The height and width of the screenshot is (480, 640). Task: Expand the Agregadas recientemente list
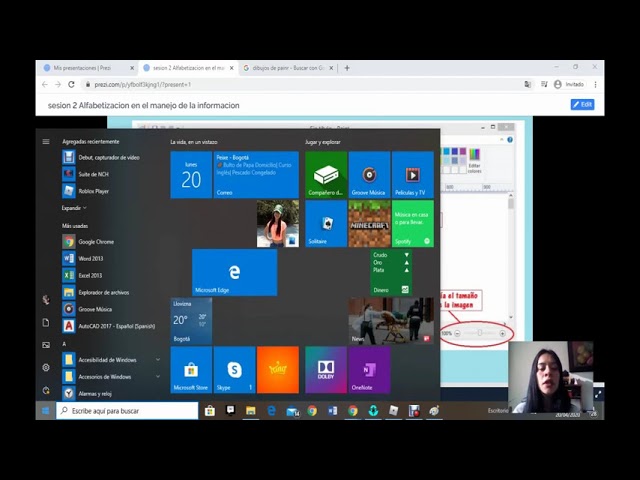pos(74,208)
